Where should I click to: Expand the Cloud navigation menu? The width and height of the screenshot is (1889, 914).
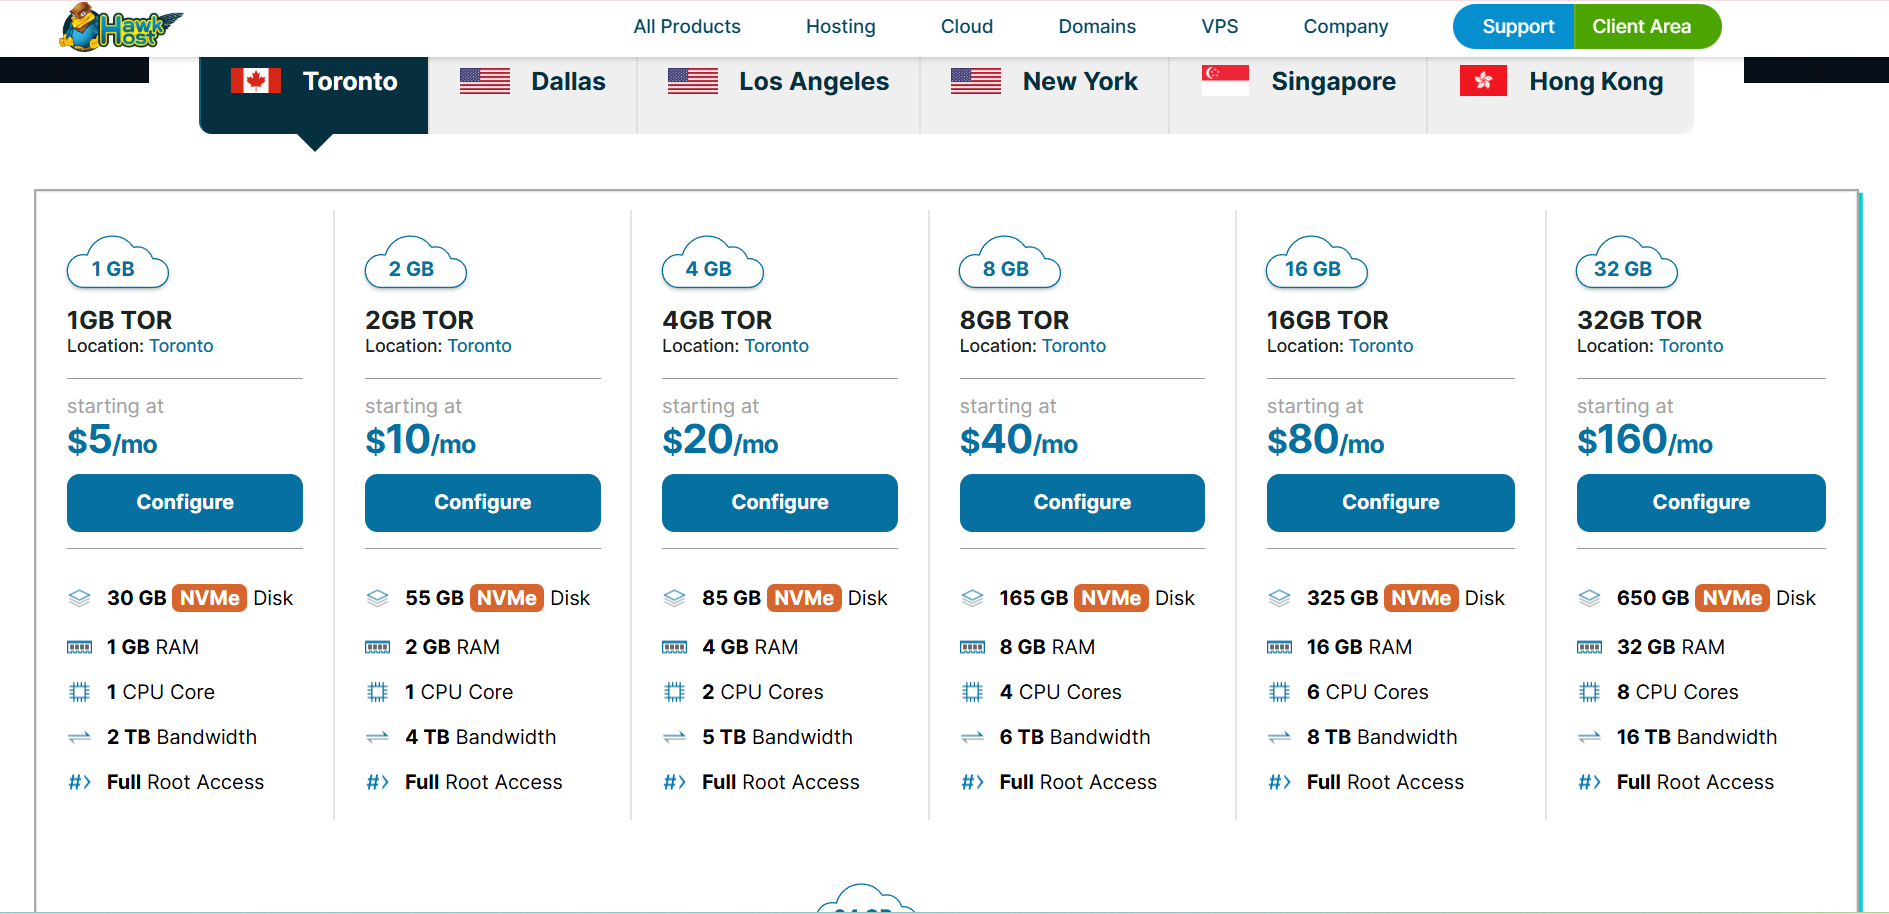click(966, 27)
